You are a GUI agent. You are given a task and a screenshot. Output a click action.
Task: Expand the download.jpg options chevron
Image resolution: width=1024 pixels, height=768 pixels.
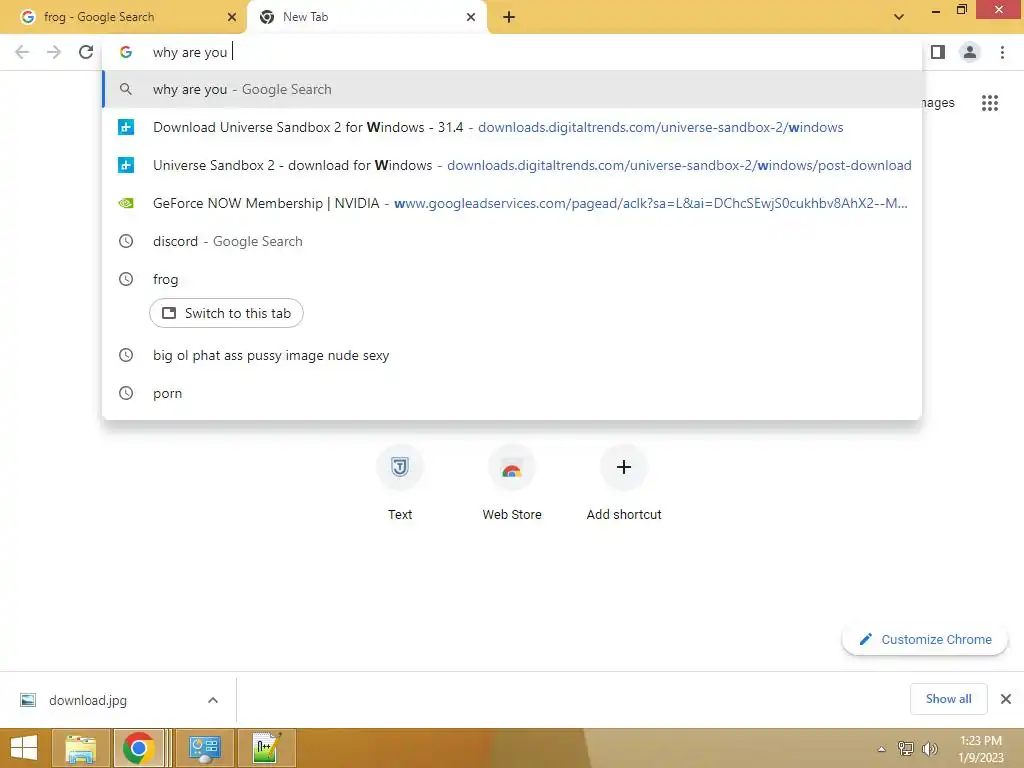coord(213,700)
